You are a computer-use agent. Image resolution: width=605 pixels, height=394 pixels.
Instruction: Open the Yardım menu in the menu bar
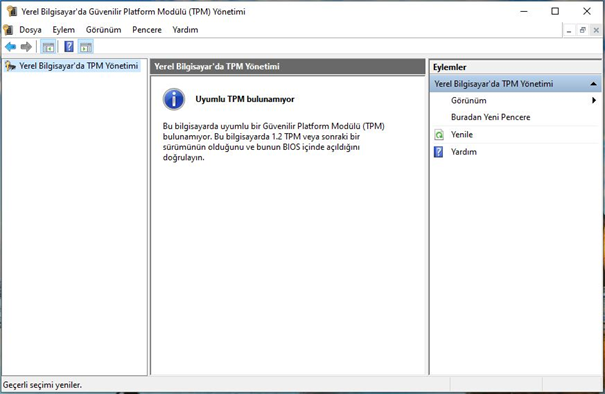pos(185,30)
